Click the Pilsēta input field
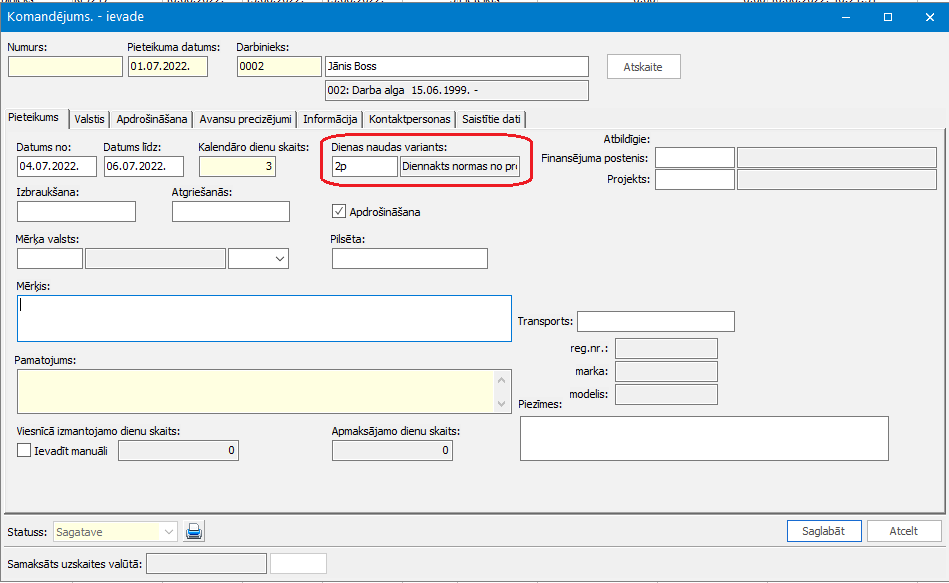This screenshot has width=949, height=583. pos(410,259)
